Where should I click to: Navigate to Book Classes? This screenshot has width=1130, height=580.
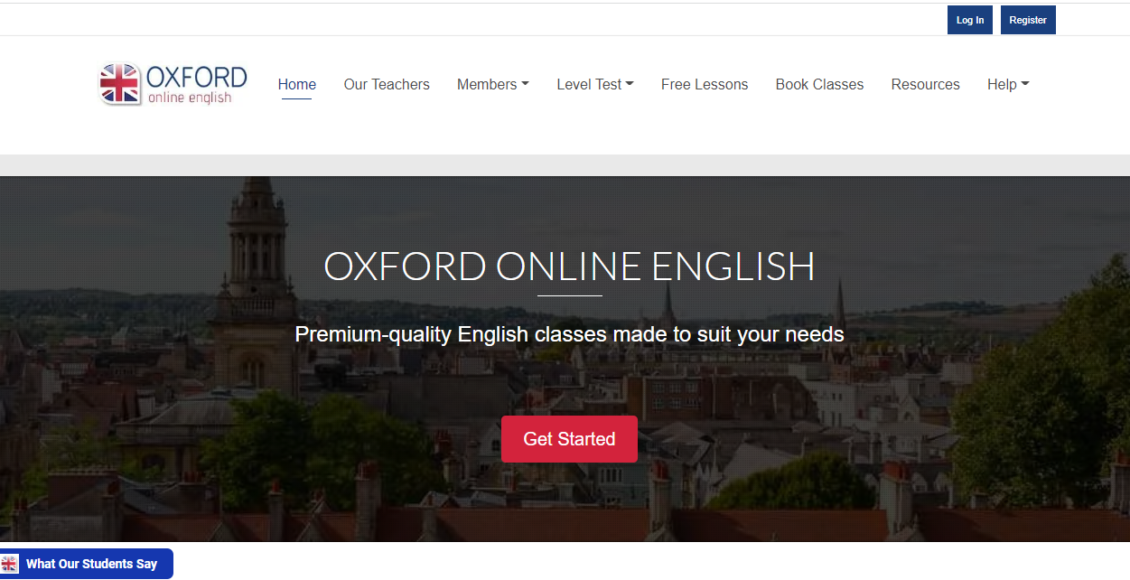[819, 84]
